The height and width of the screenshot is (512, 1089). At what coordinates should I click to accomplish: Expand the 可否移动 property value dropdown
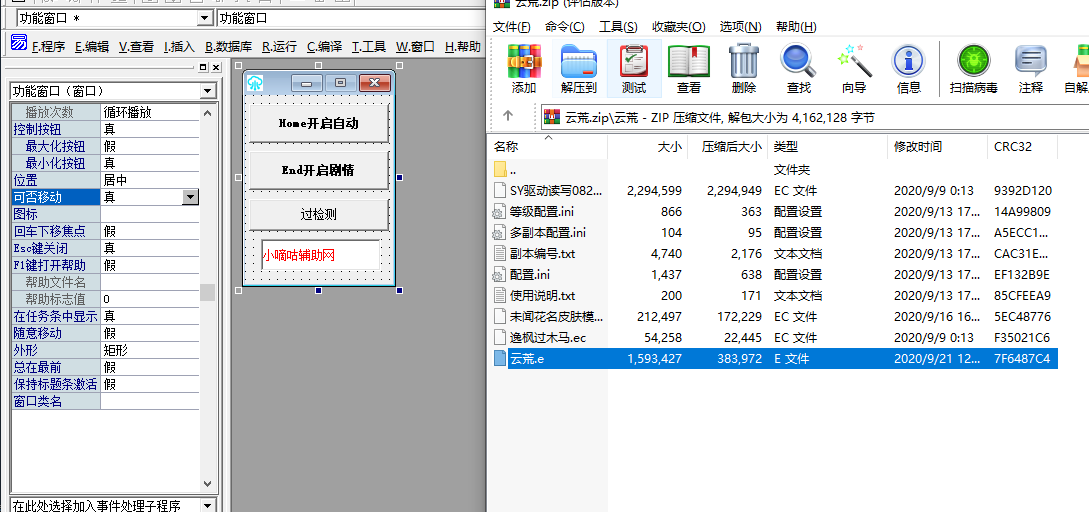(x=190, y=198)
